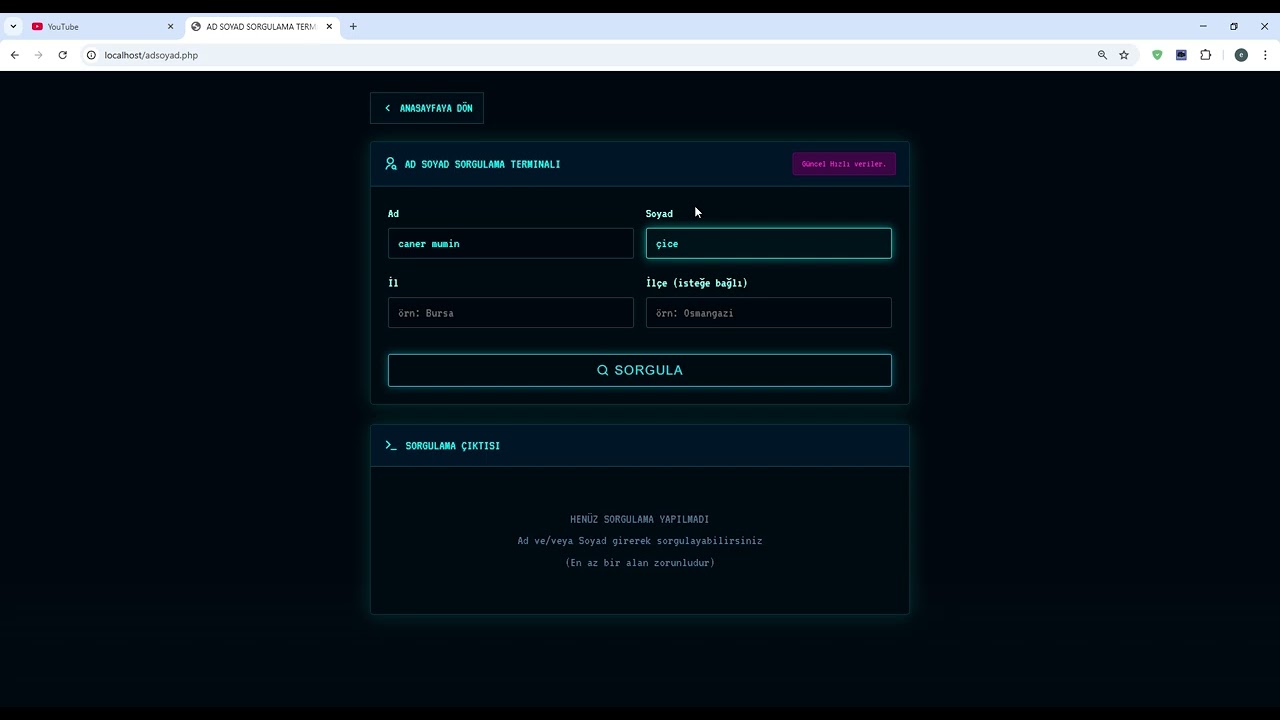The height and width of the screenshot is (720, 1280).
Task: Click the address bar URL localhost/adsoyad.php
Action: click(x=151, y=55)
